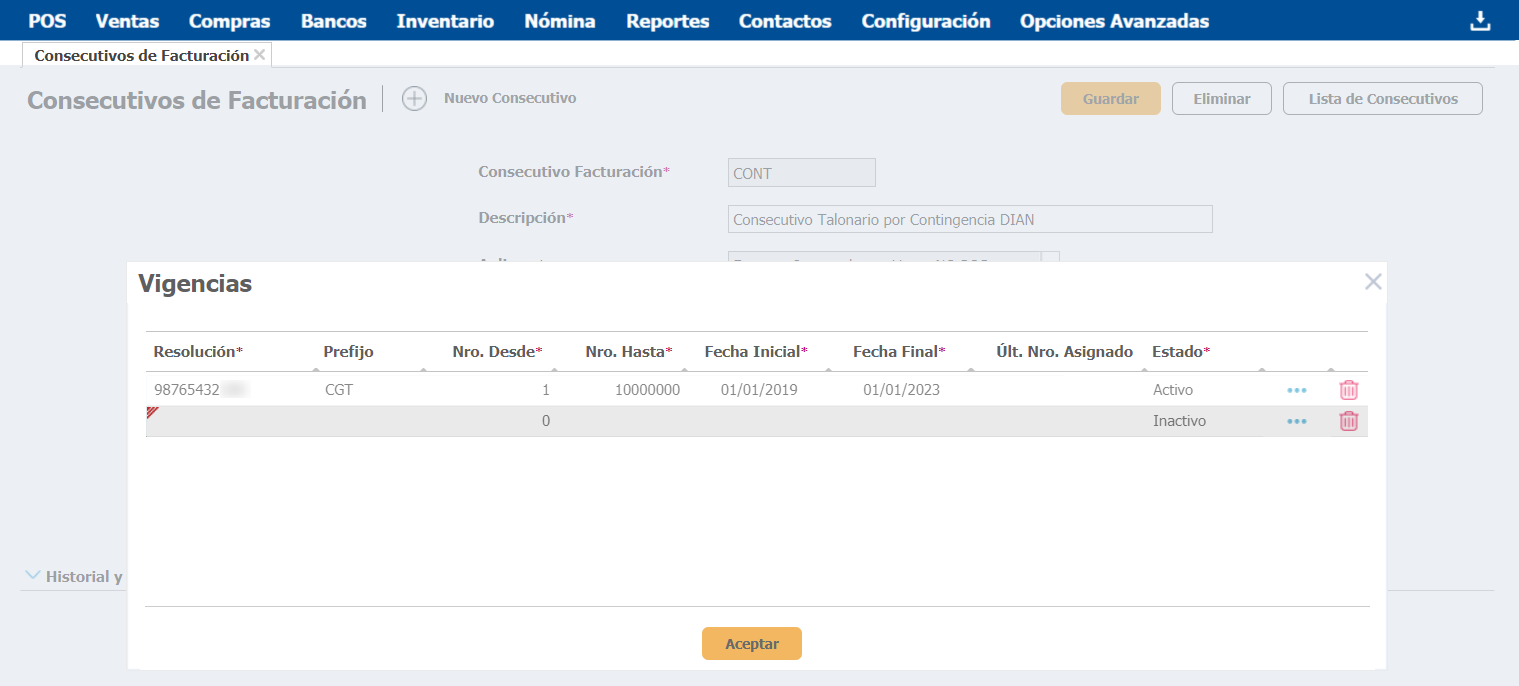
Task: Click the Lista de Consecutivos button
Action: click(1382, 99)
